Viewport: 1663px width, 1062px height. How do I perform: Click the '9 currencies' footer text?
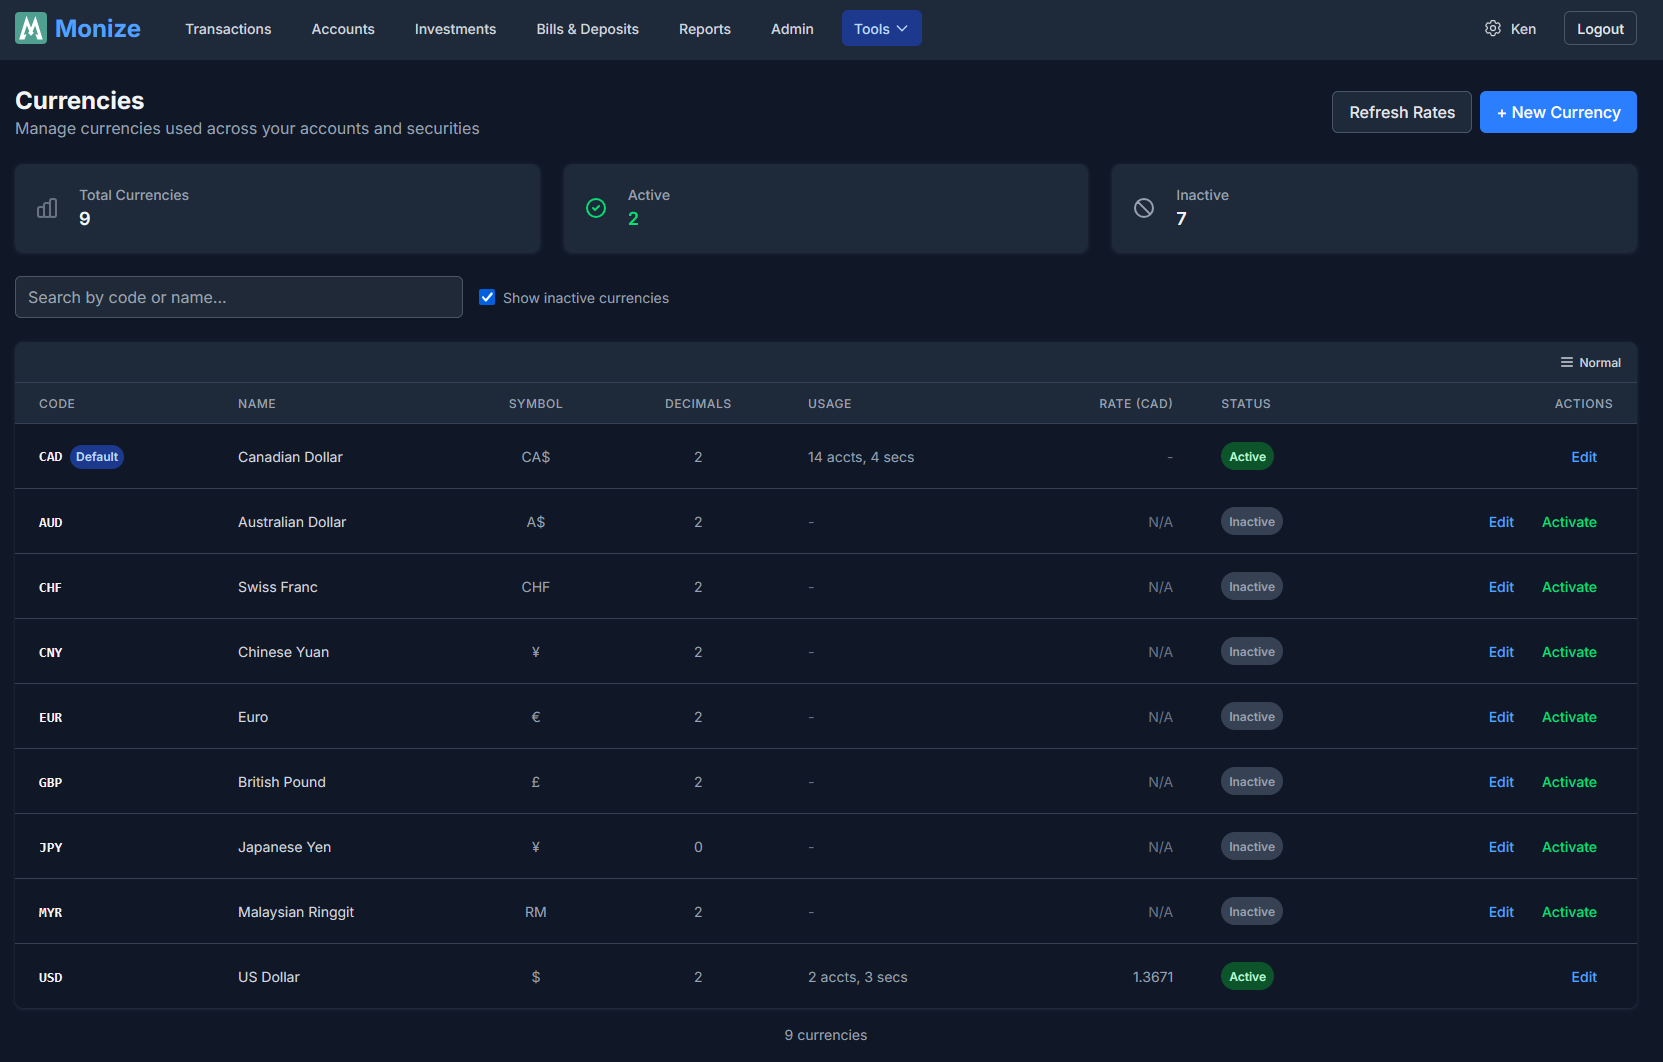[826, 1035]
